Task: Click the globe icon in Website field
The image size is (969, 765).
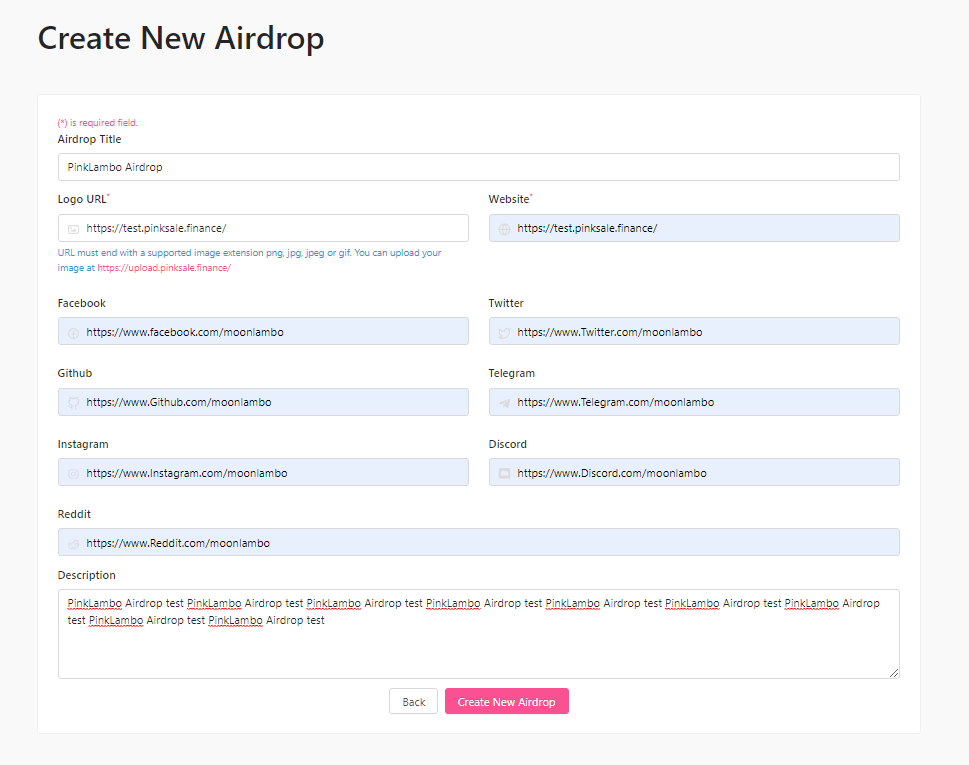Action: (x=504, y=229)
